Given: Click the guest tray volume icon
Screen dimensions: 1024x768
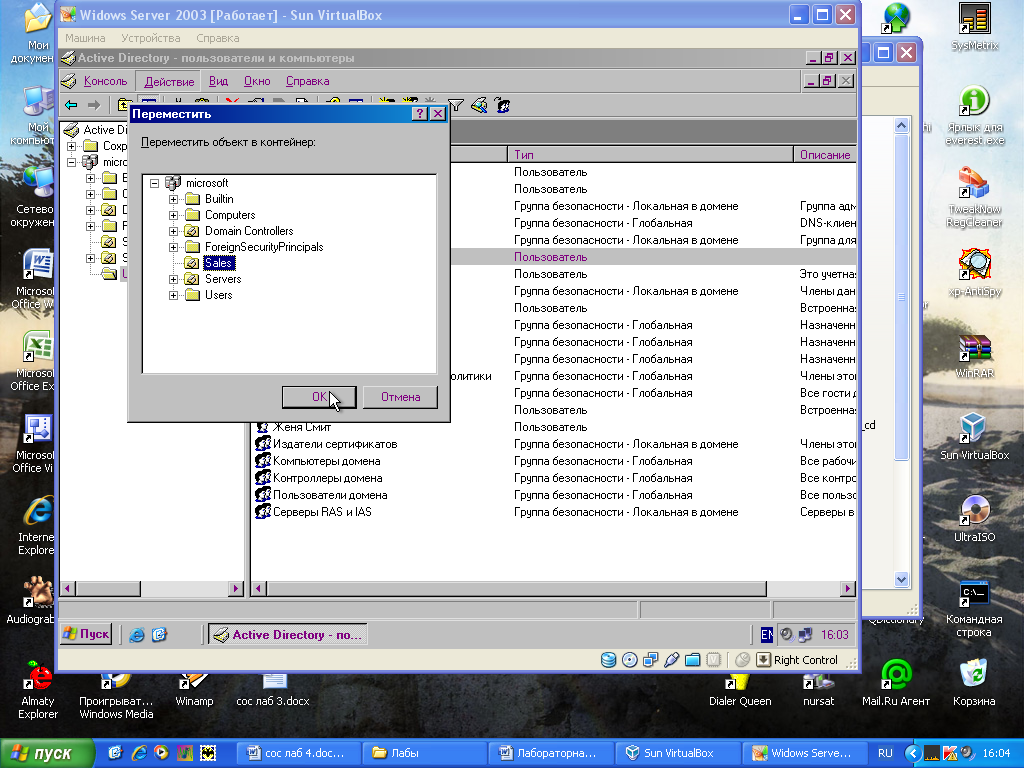Looking at the screenshot, I should coord(787,634).
